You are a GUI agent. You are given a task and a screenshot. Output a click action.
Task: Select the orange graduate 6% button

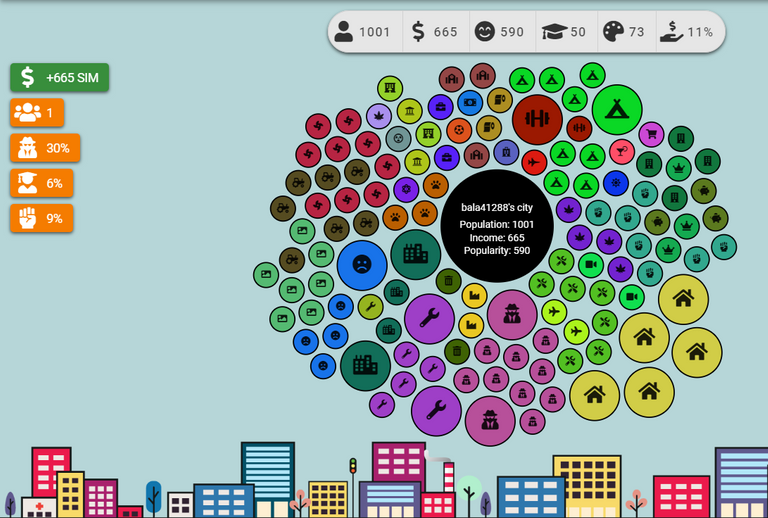[42, 183]
